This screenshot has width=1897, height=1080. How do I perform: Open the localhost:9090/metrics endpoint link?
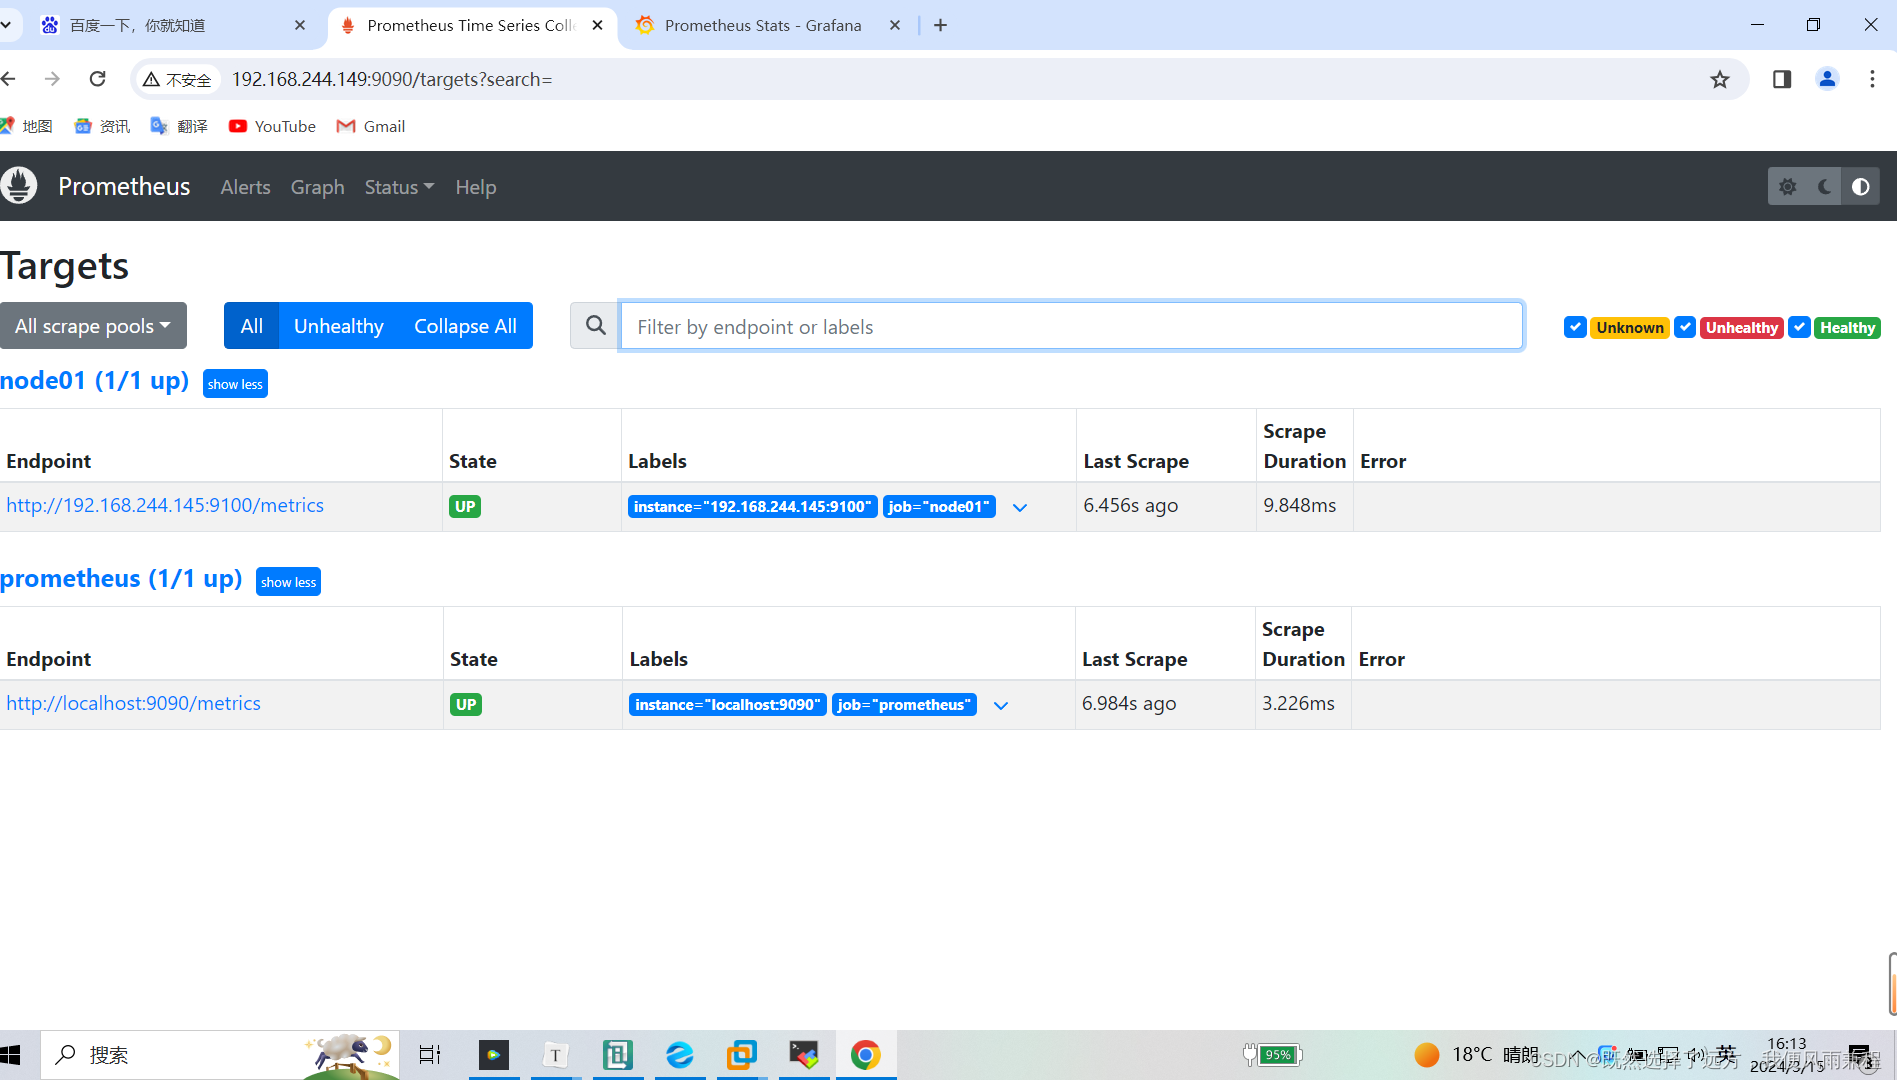click(x=133, y=703)
